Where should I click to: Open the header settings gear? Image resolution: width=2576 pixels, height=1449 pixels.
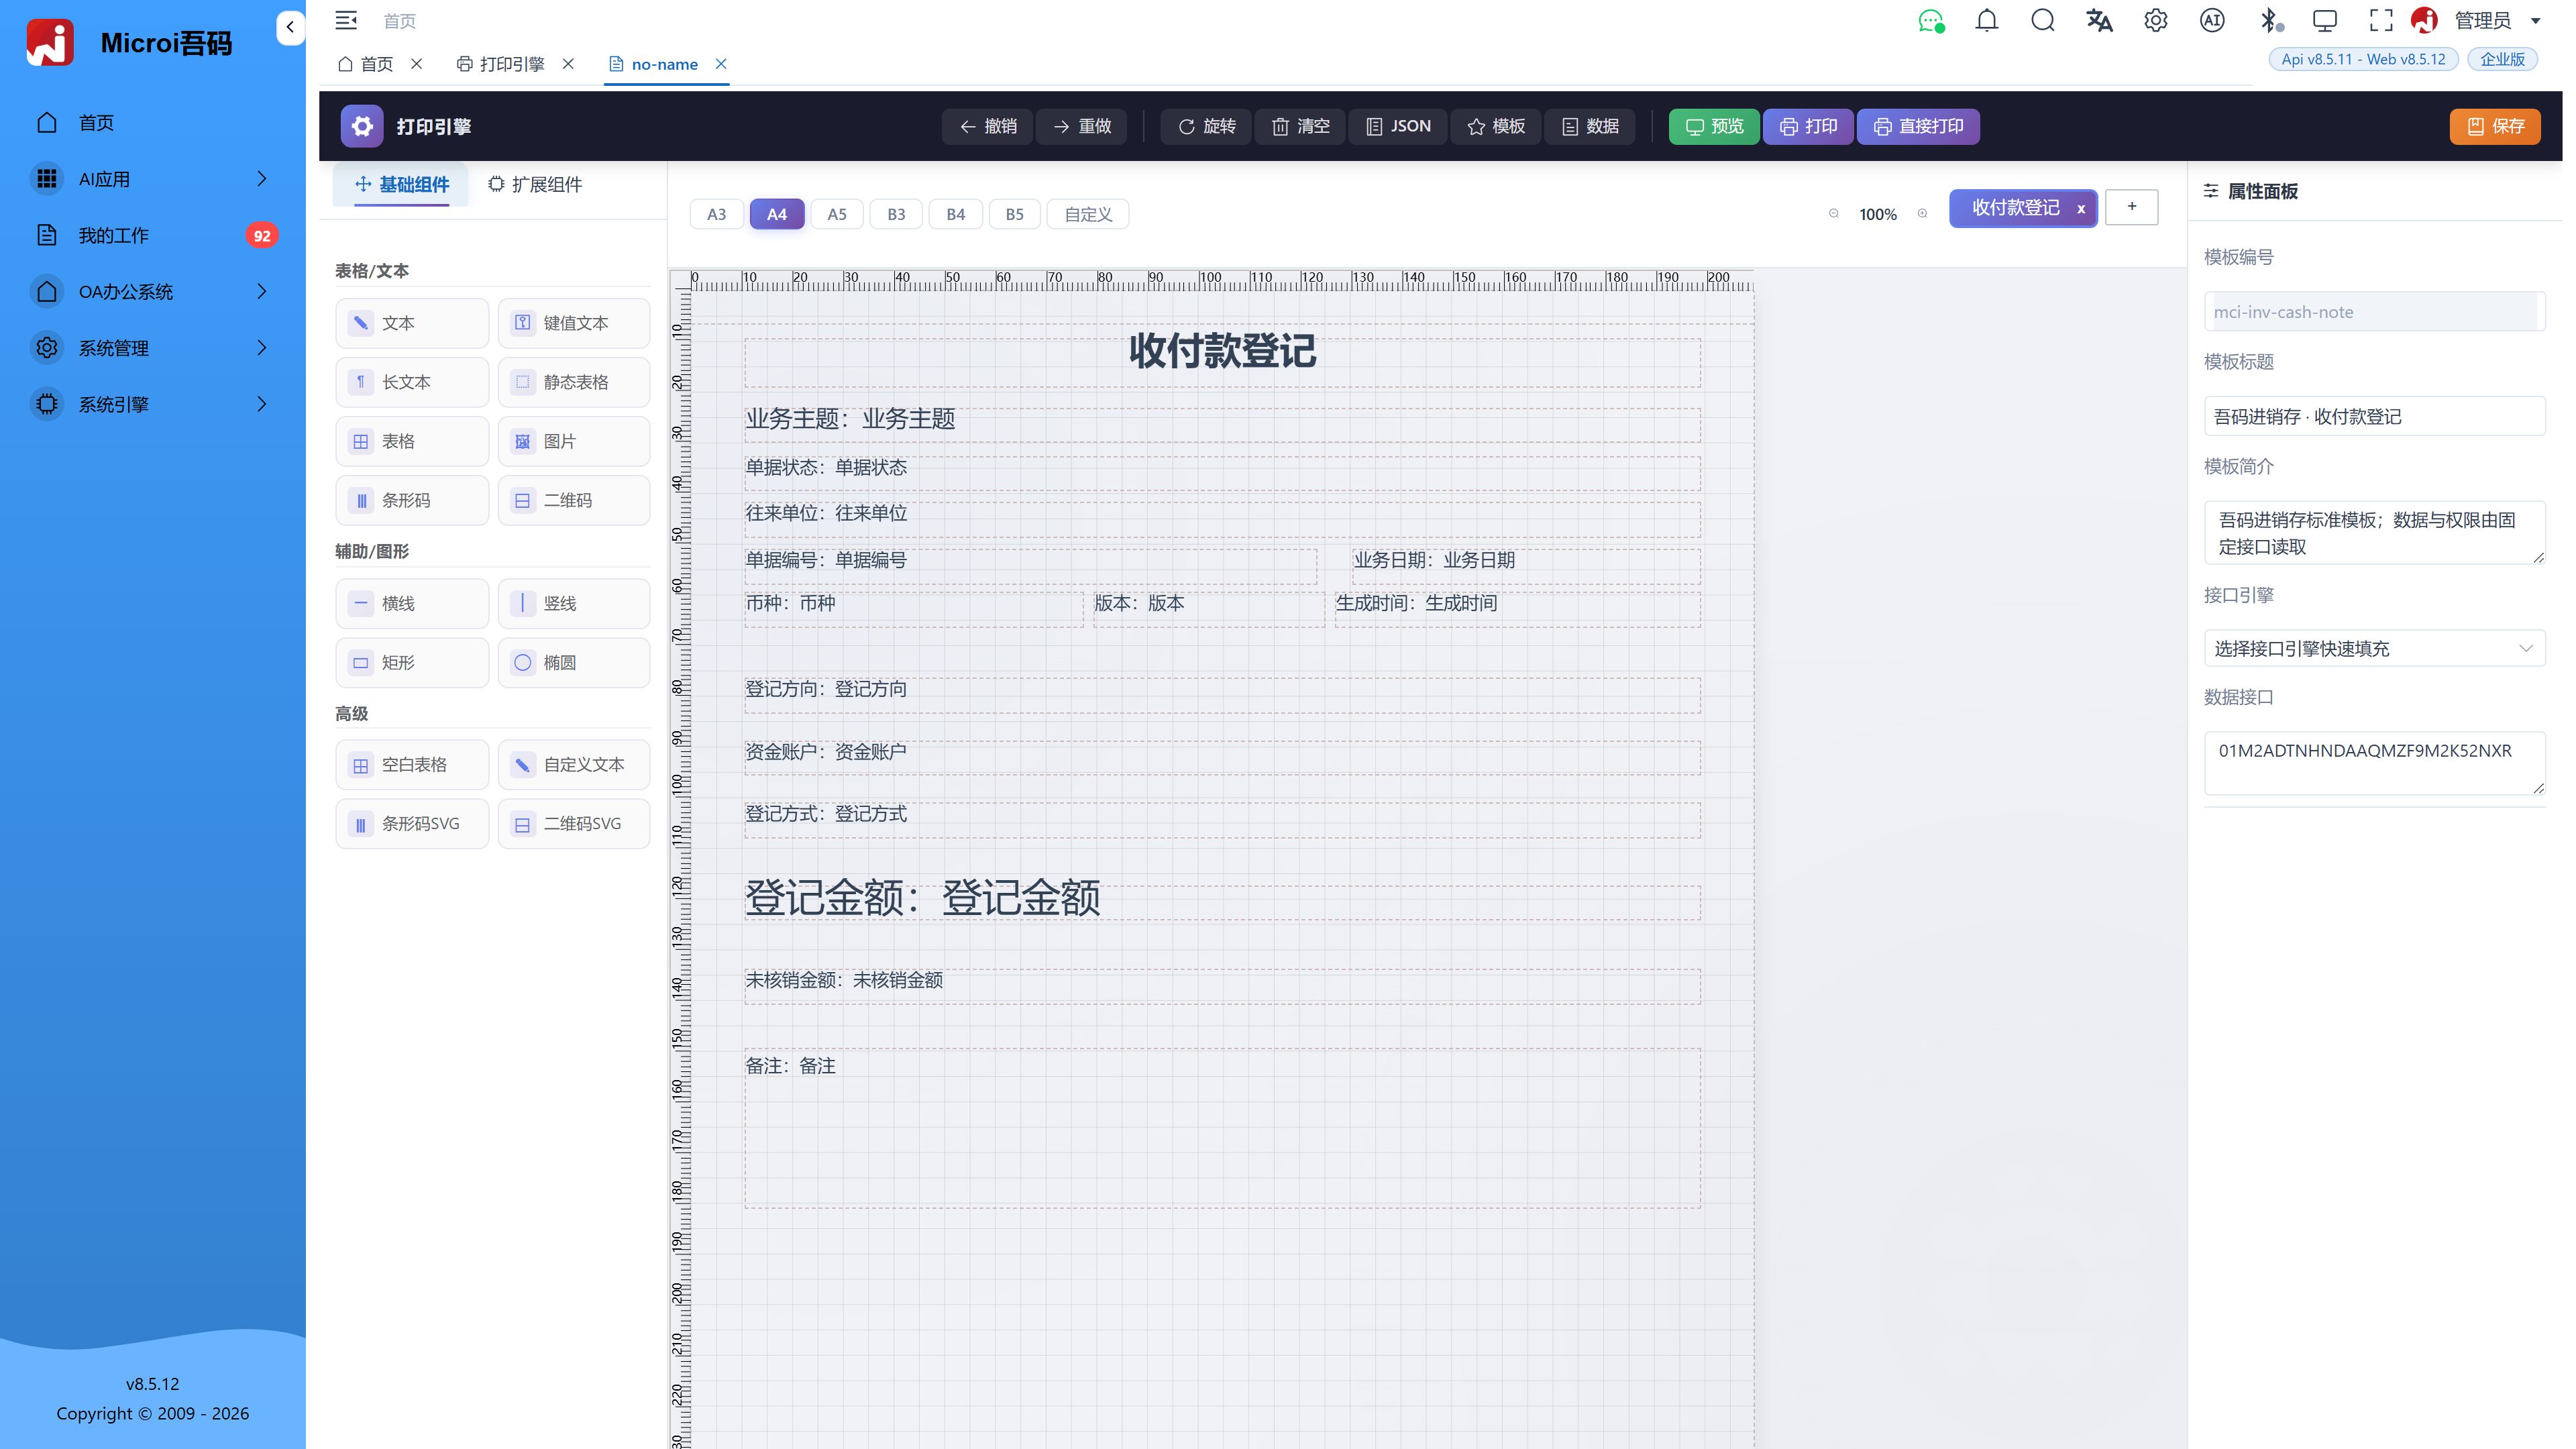[x=2156, y=21]
